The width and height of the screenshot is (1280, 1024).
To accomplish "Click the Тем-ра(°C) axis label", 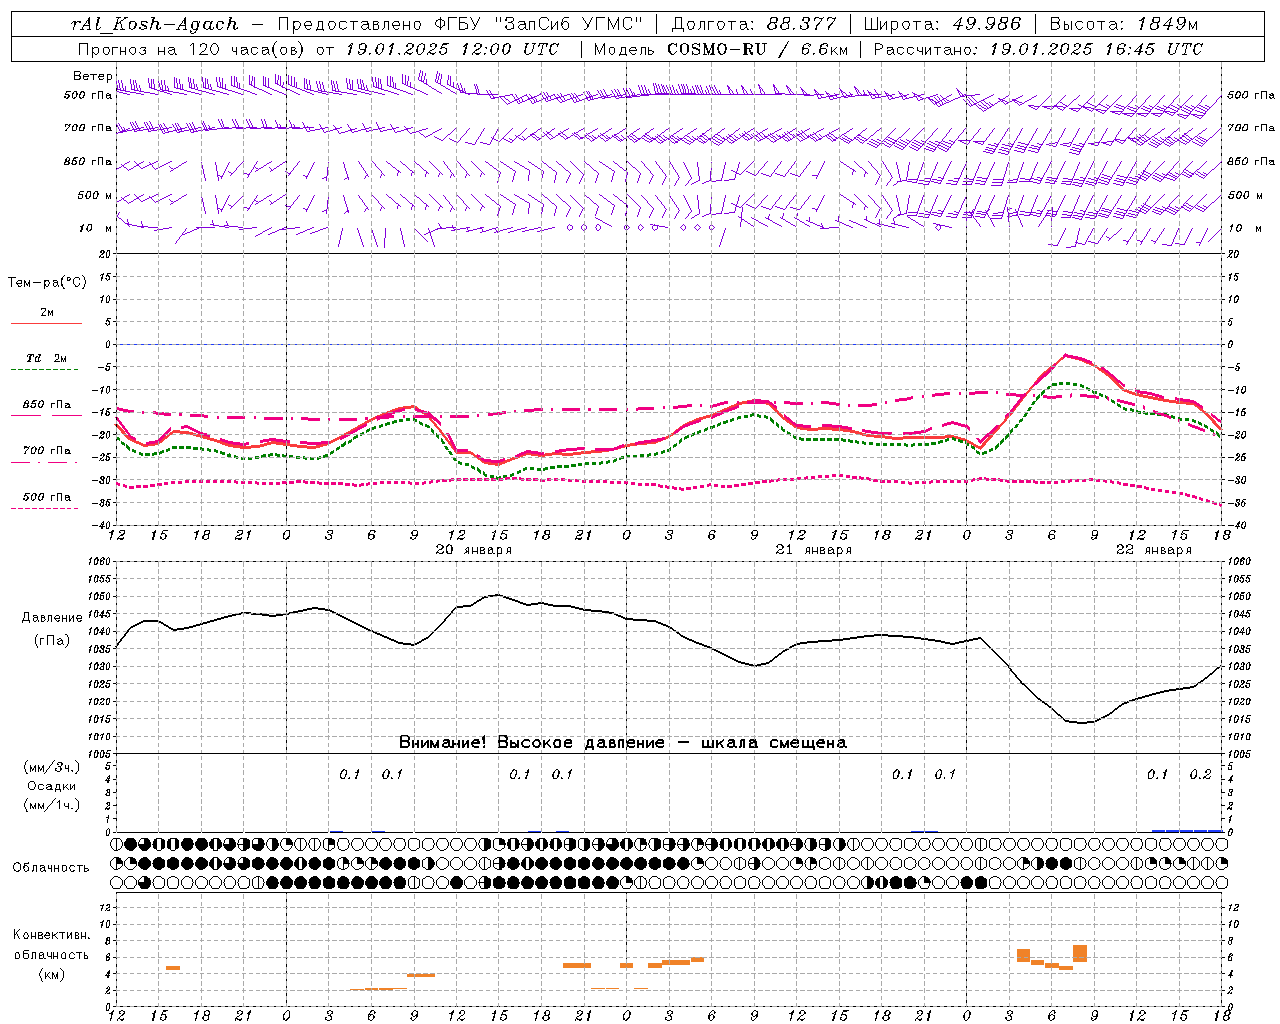I will tap(47, 283).
